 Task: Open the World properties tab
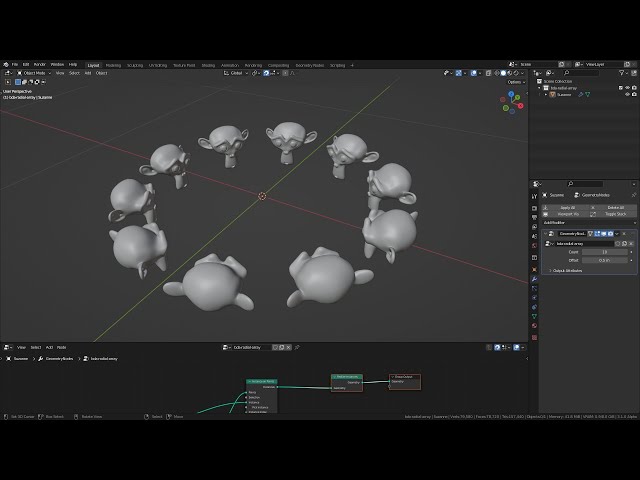pos(534,246)
